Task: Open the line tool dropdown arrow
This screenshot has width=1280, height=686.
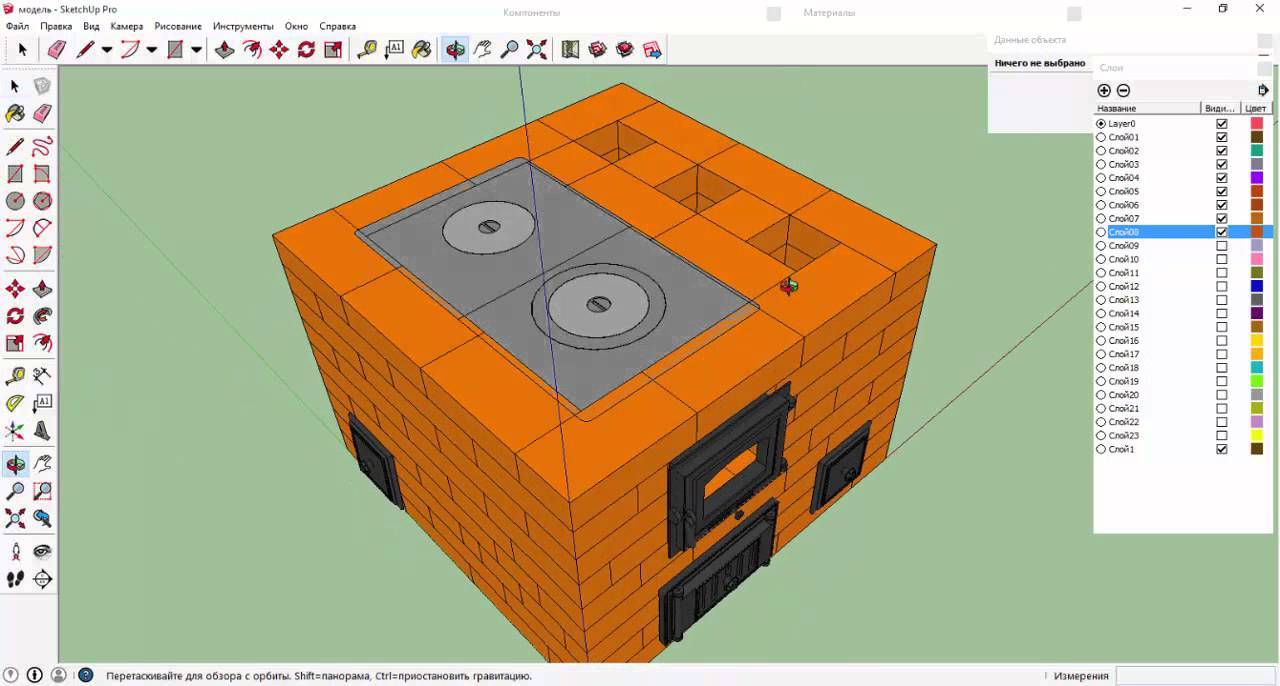Action: pyautogui.click(x=107, y=49)
